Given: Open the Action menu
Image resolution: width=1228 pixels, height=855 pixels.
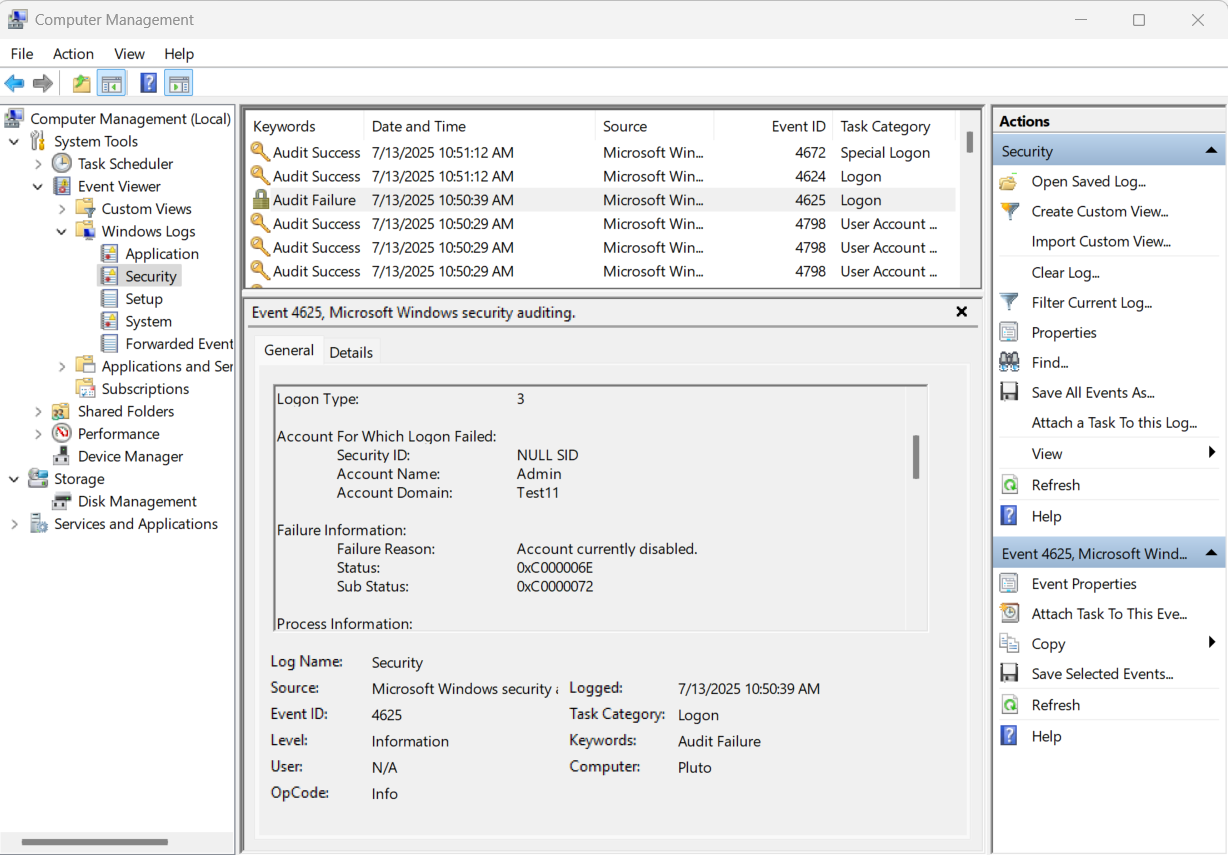Looking at the screenshot, I should (x=73, y=54).
